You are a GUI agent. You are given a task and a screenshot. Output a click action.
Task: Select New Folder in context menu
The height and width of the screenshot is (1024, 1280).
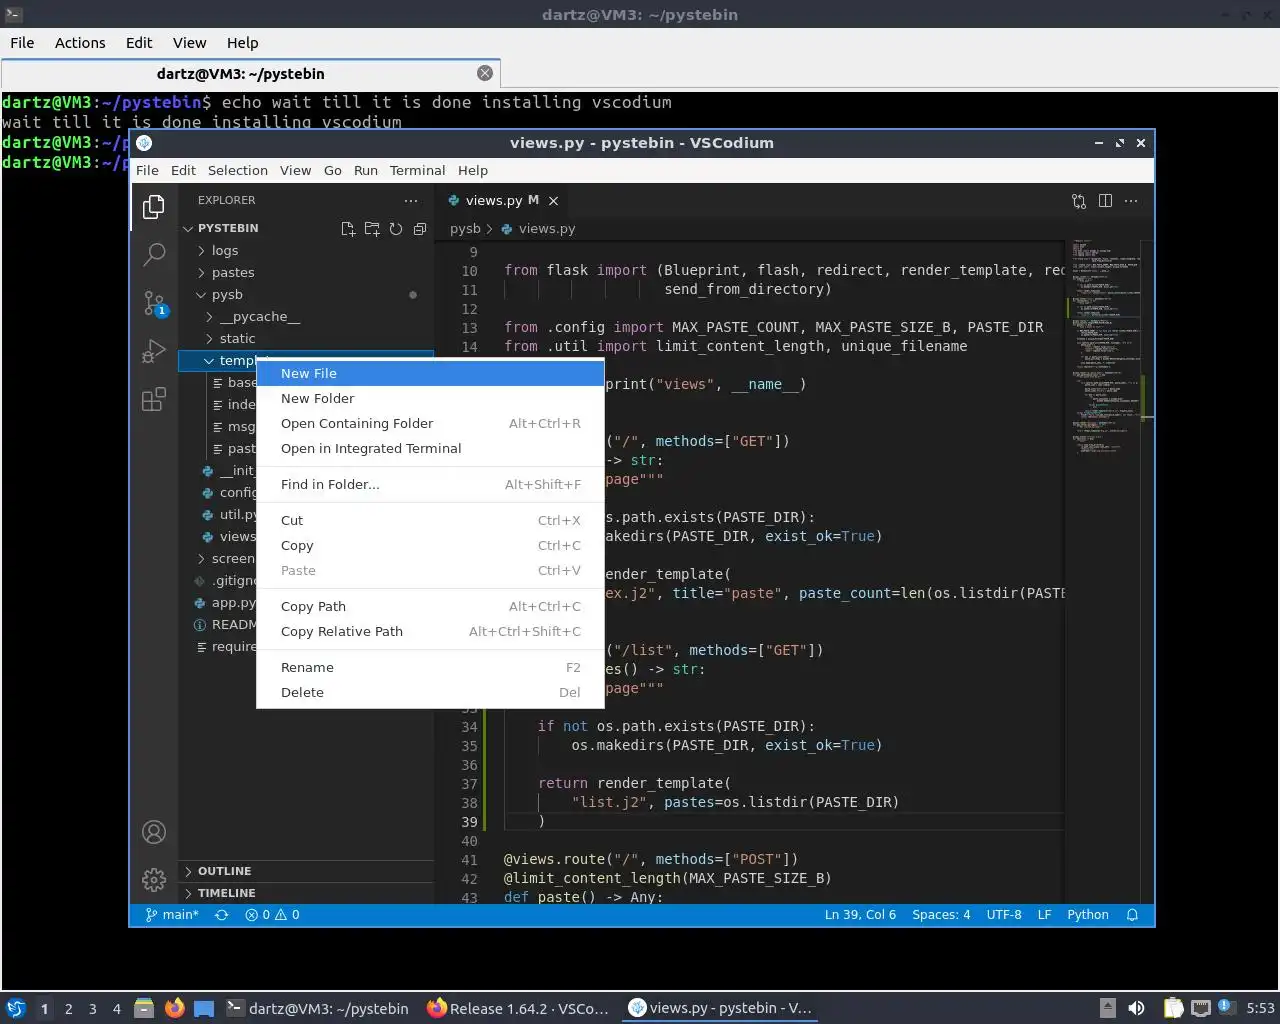(x=430, y=398)
